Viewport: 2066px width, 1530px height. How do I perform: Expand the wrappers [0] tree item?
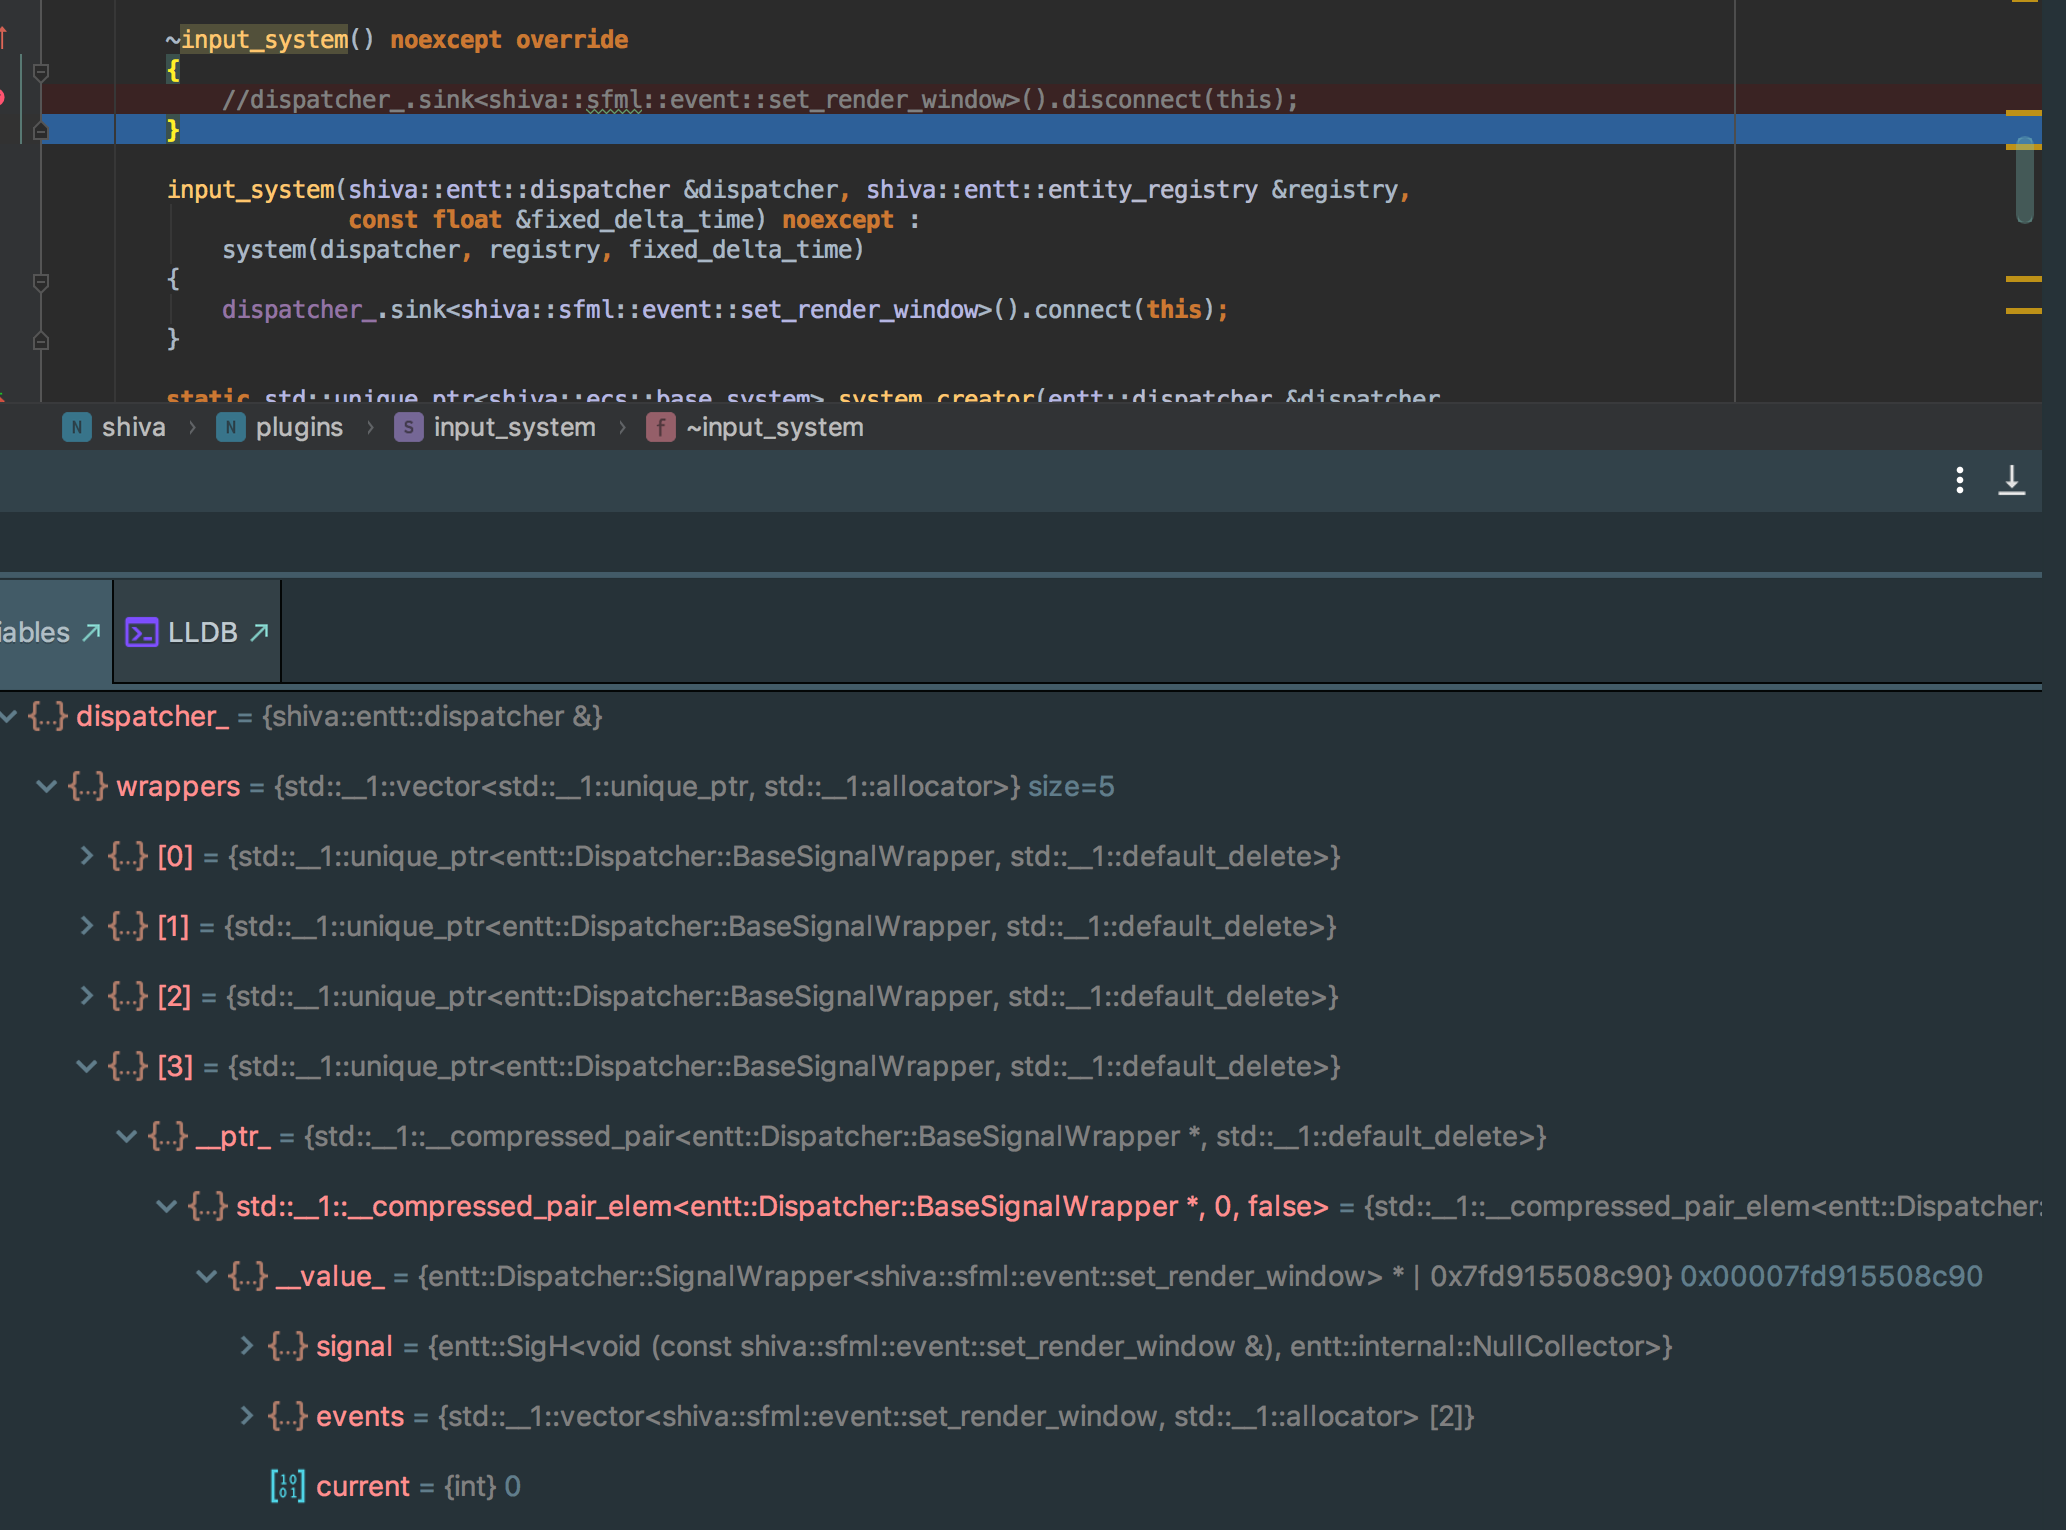(x=85, y=856)
